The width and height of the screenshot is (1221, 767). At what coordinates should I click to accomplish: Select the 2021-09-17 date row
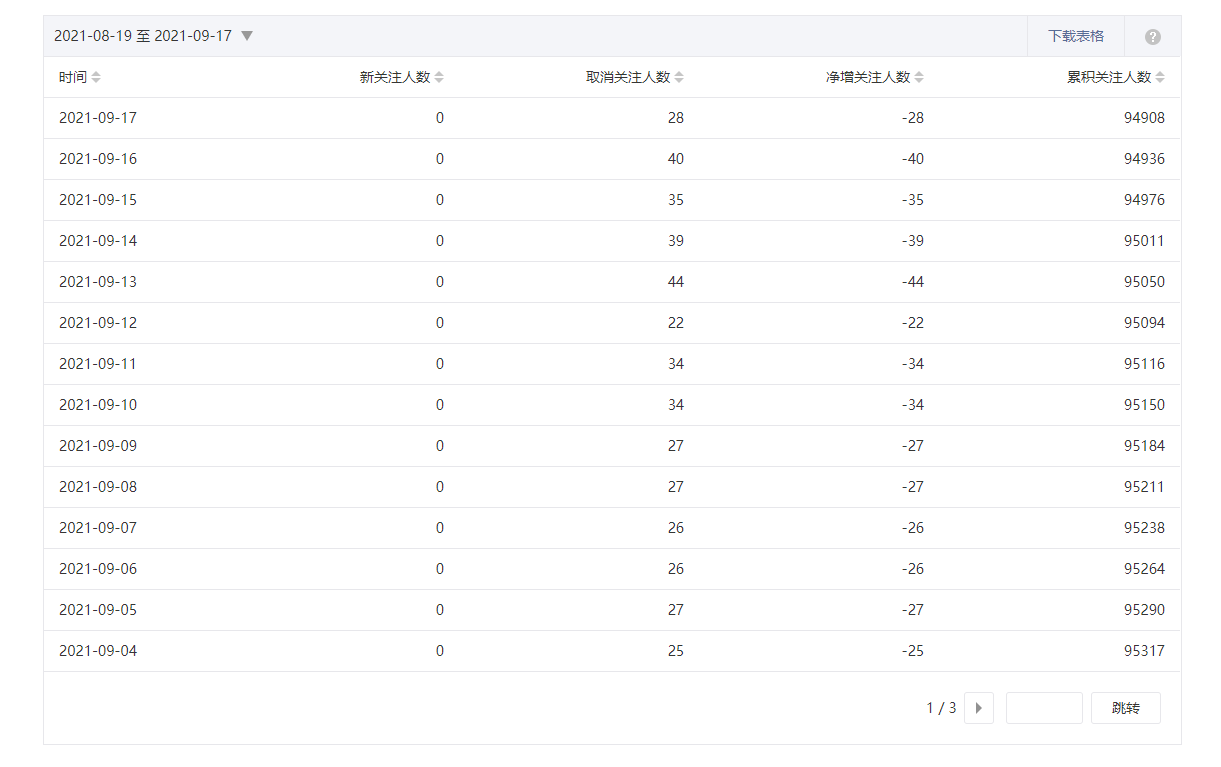(98, 118)
